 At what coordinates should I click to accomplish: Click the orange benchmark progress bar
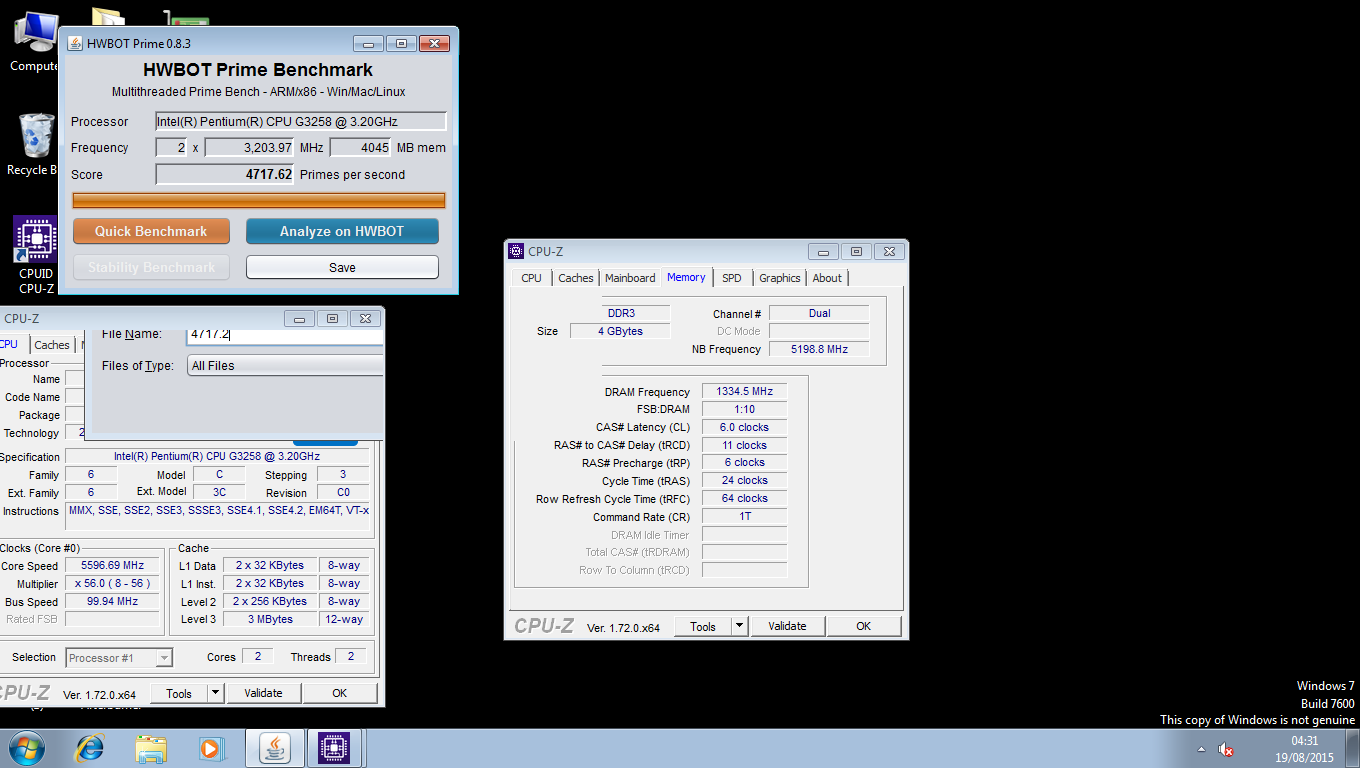[259, 200]
